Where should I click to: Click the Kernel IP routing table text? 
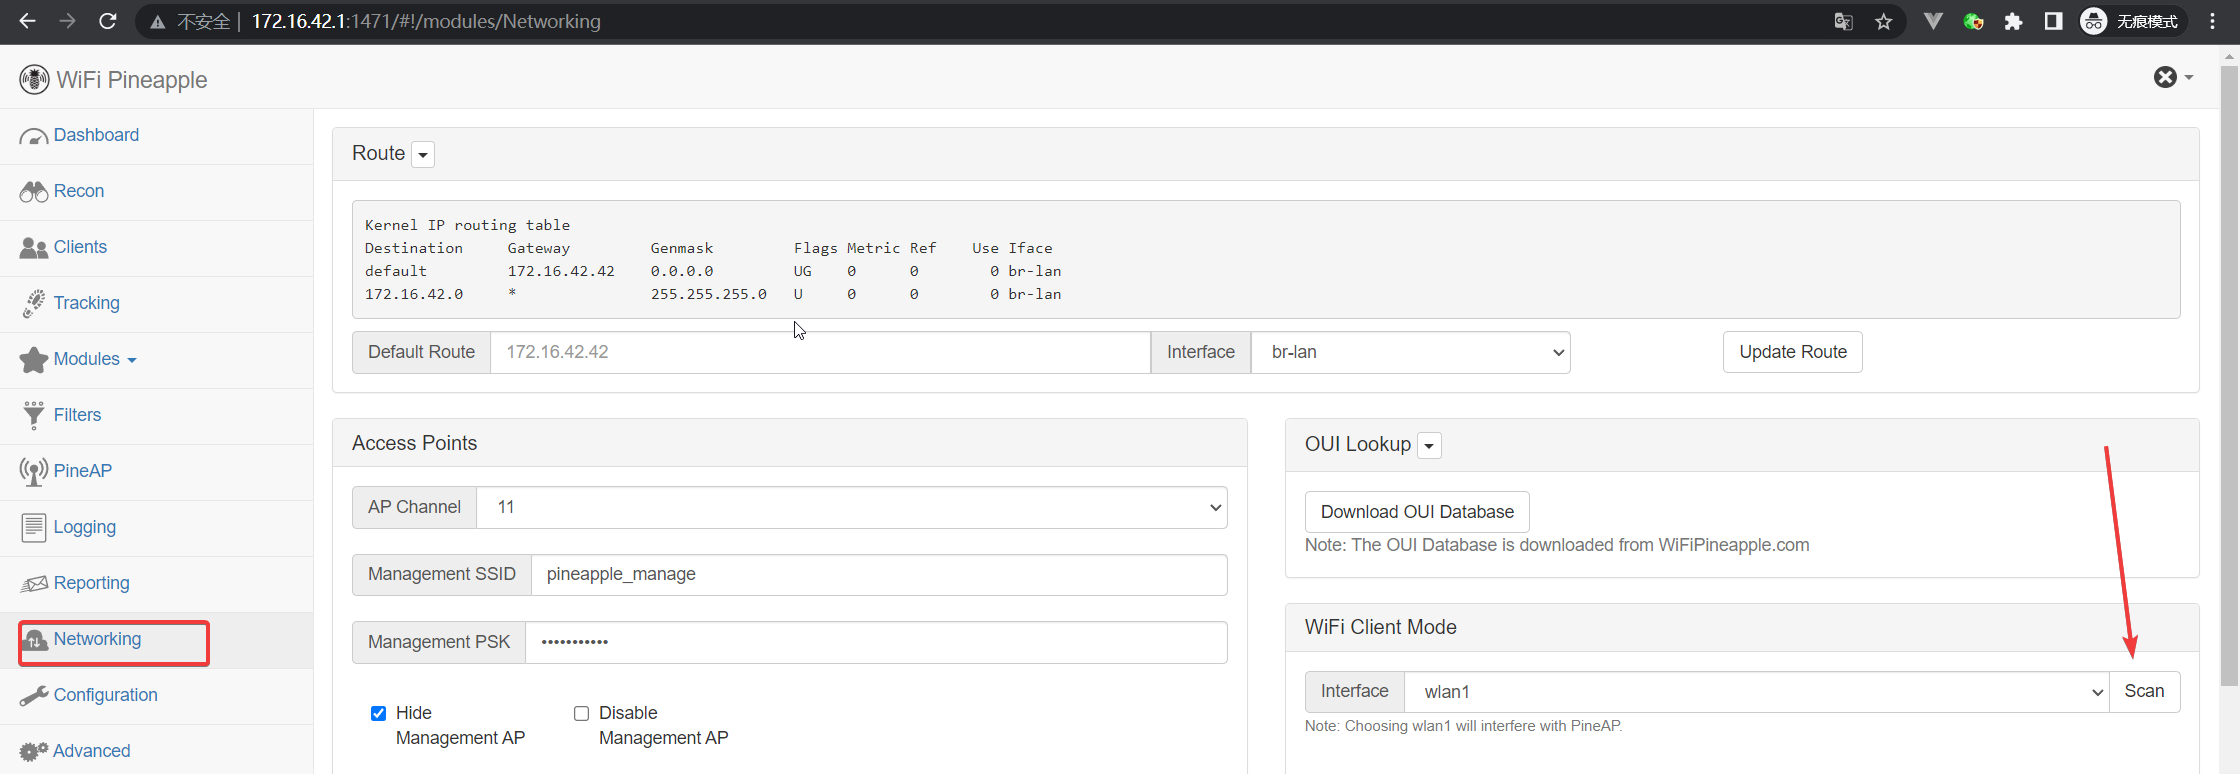coord(468,225)
